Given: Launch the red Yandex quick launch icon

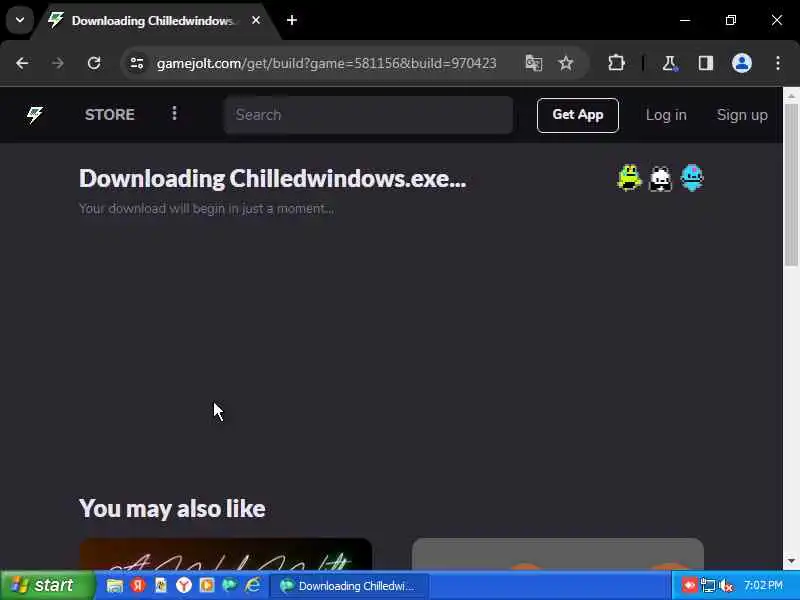Looking at the screenshot, I should [138, 585].
